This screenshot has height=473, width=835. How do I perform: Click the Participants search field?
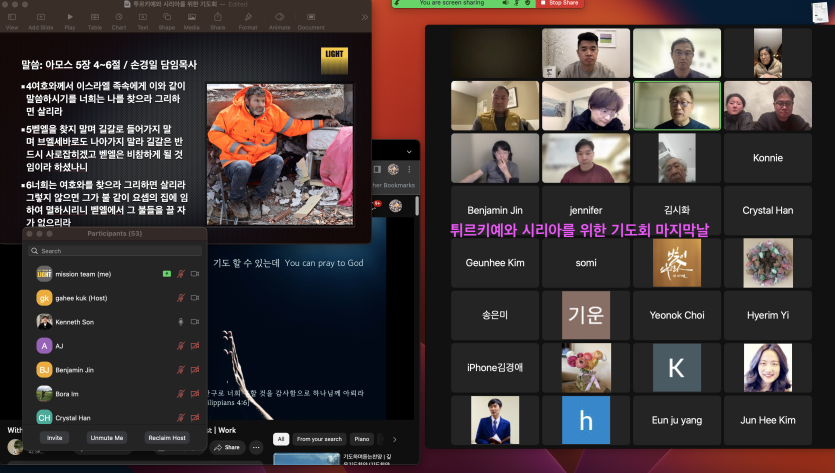(115, 251)
